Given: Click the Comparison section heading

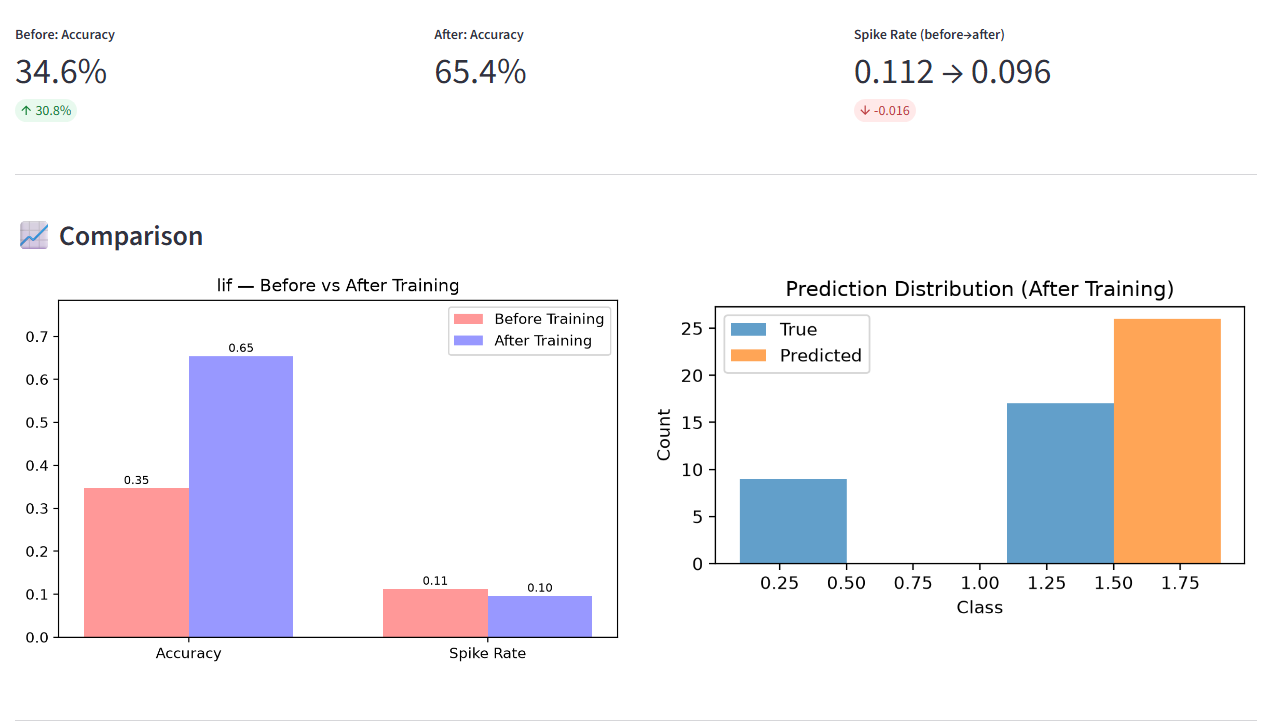Looking at the screenshot, I should [x=131, y=236].
